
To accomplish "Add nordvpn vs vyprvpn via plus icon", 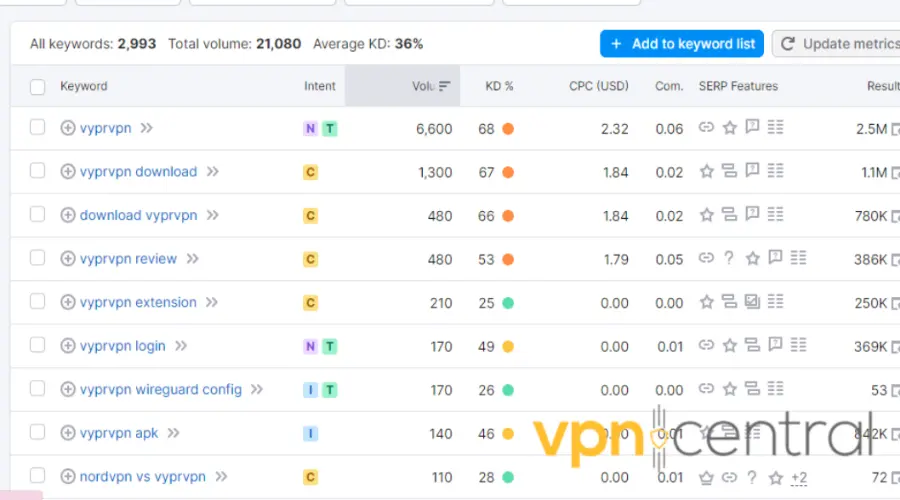I will pyautogui.click(x=68, y=476).
